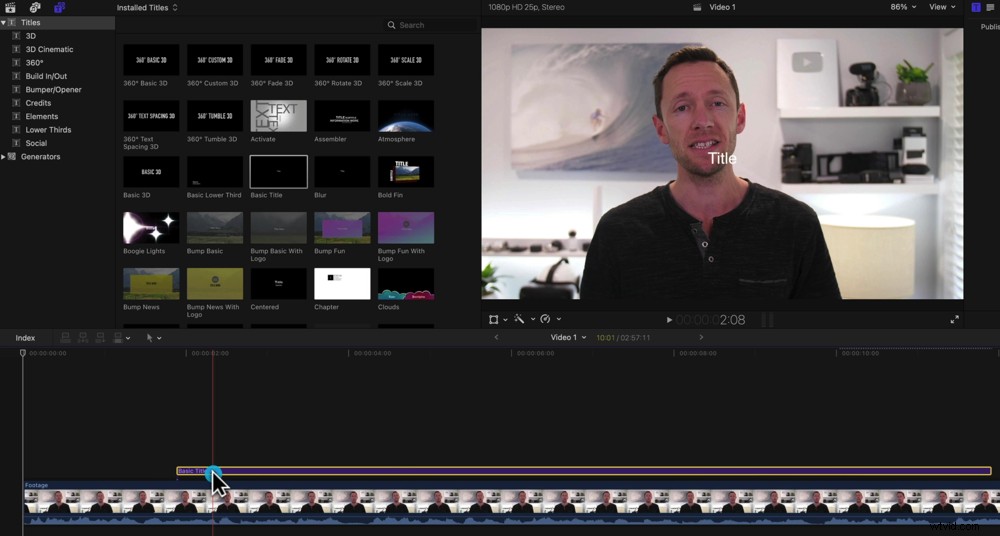1000x536 pixels.
Task: Select the Titles and Generators sidebar icon
Action: [59, 8]
